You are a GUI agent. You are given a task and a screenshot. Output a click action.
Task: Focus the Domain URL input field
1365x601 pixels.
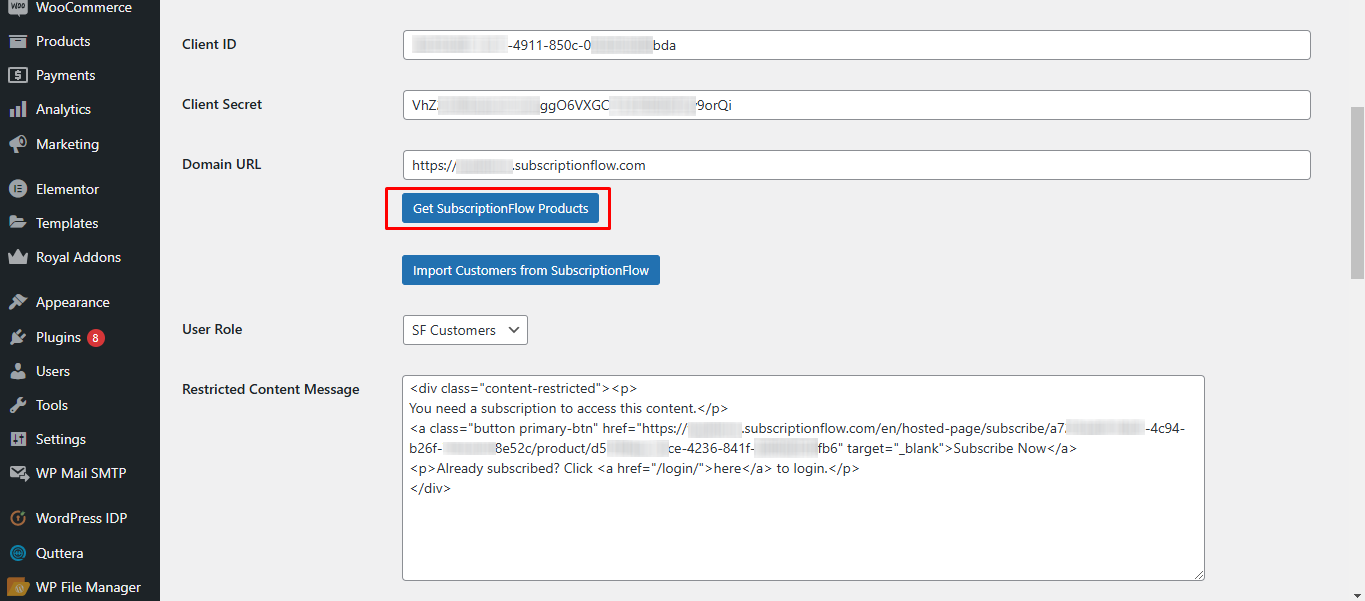click(857, 165)
